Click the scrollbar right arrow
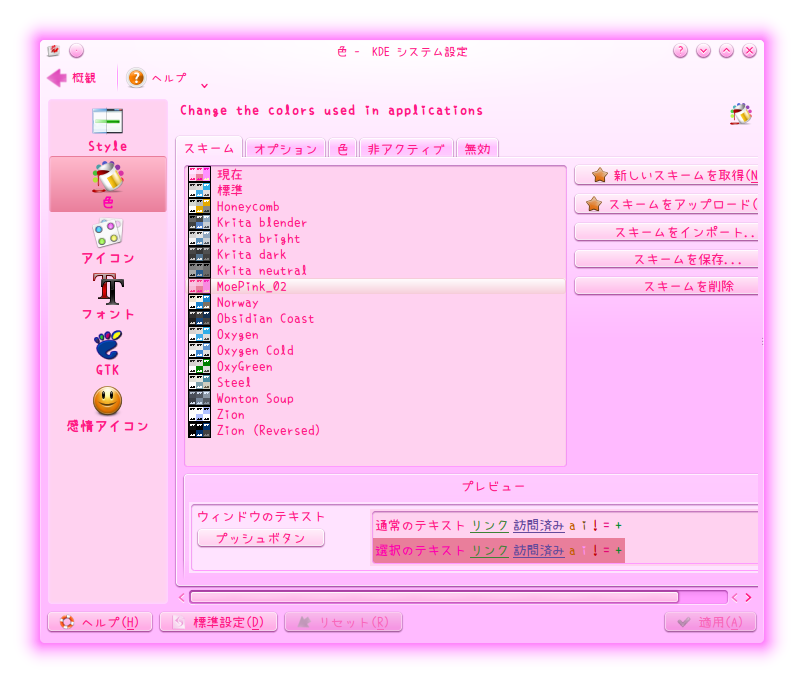 [x=749, y=597]
